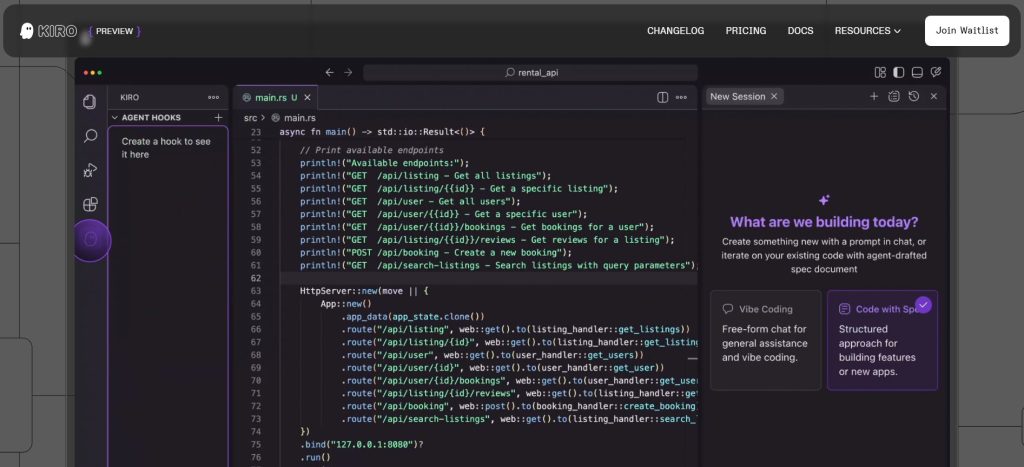This screenshot has width=1024, height=467.
Task: Open chat session history clock icon
Action: coord(913,97)
